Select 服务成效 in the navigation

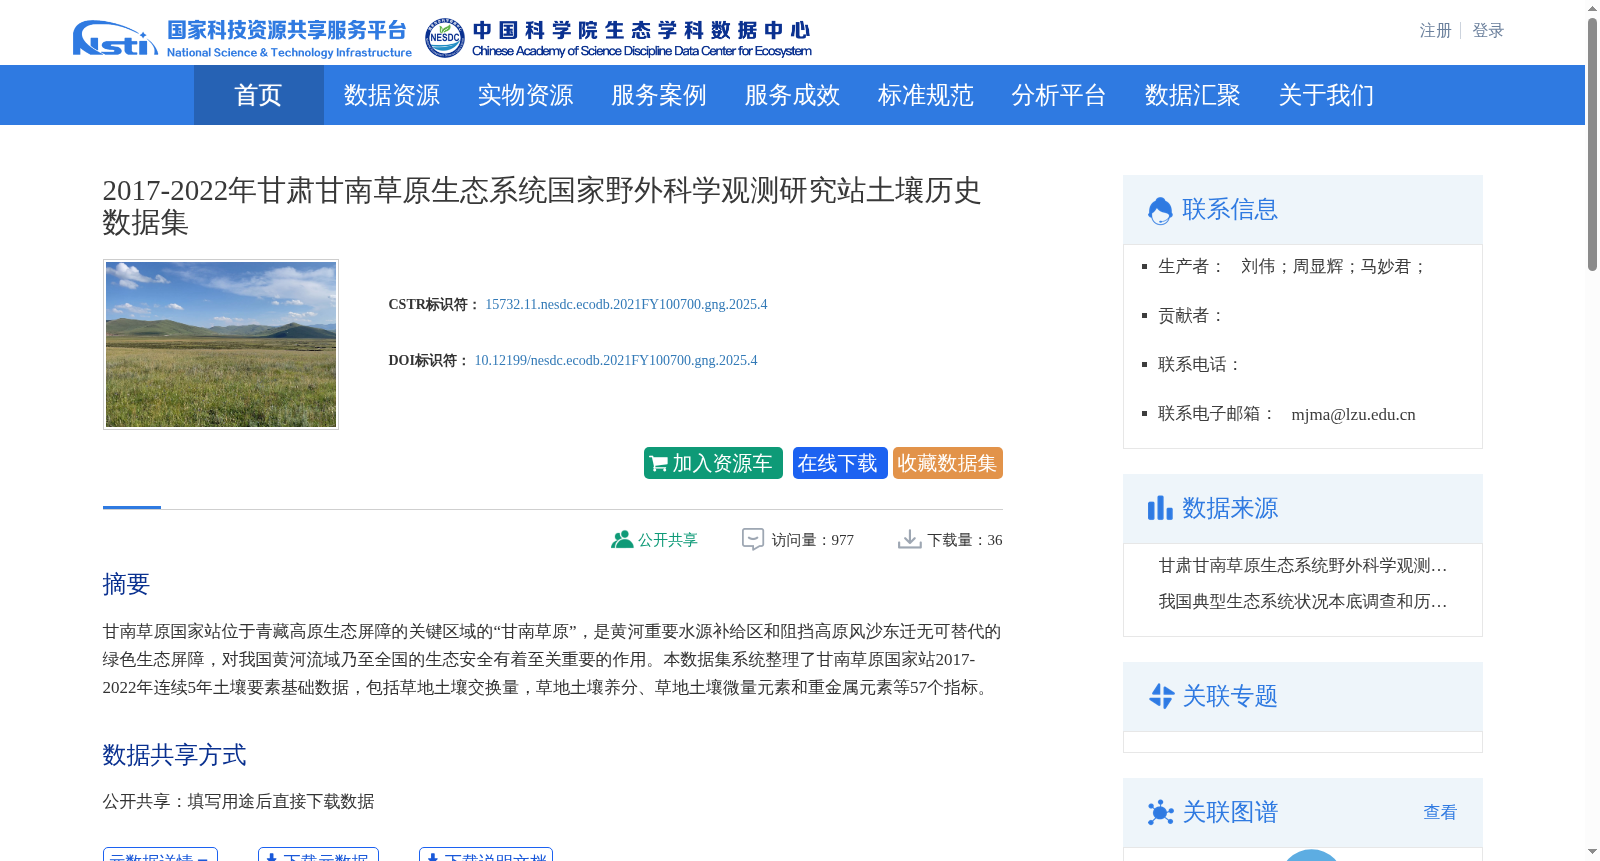pyautogui.click(x=792, y=95)
